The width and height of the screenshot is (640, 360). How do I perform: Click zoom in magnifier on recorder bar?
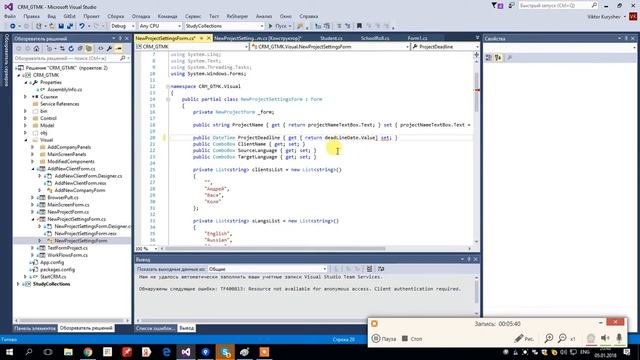549,338
